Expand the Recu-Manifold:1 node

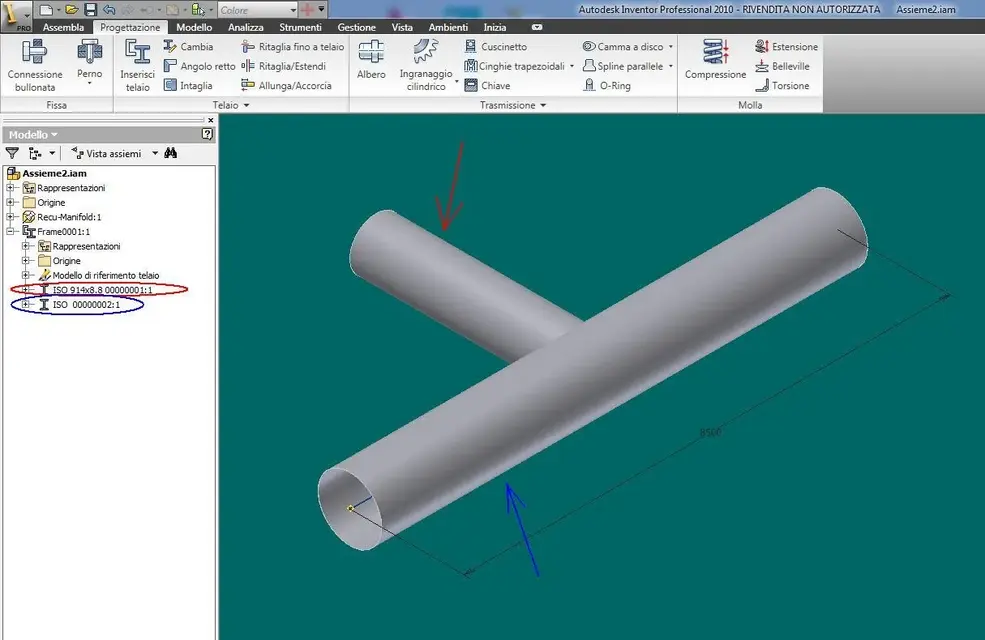[x=10, y=217]
